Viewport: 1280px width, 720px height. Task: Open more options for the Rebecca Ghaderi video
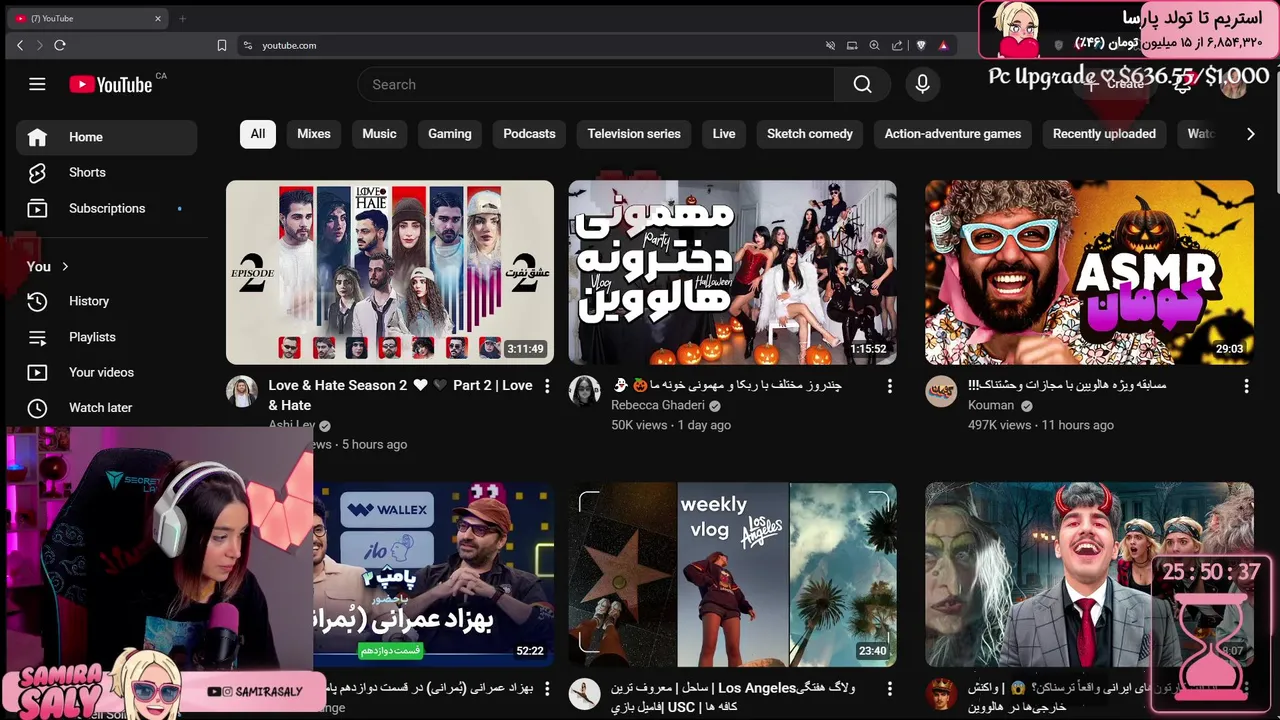890,386
